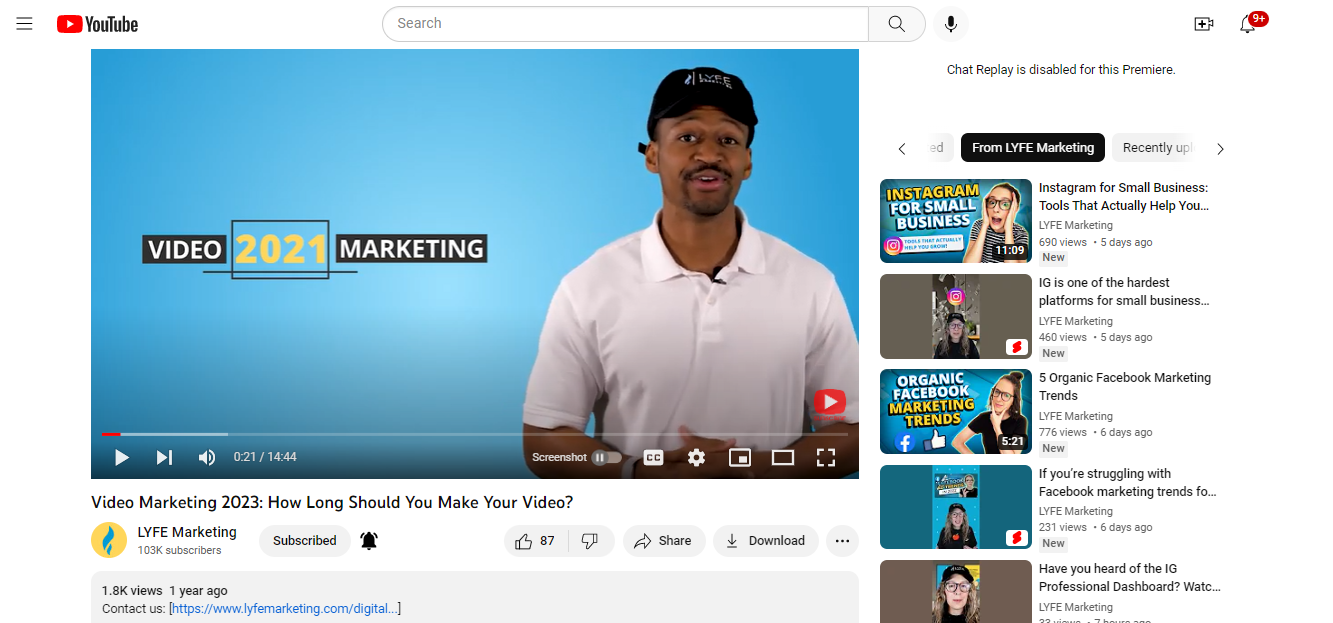
Task: Toggle the Screenshot autoplay switch
Action: pos(606,457)
